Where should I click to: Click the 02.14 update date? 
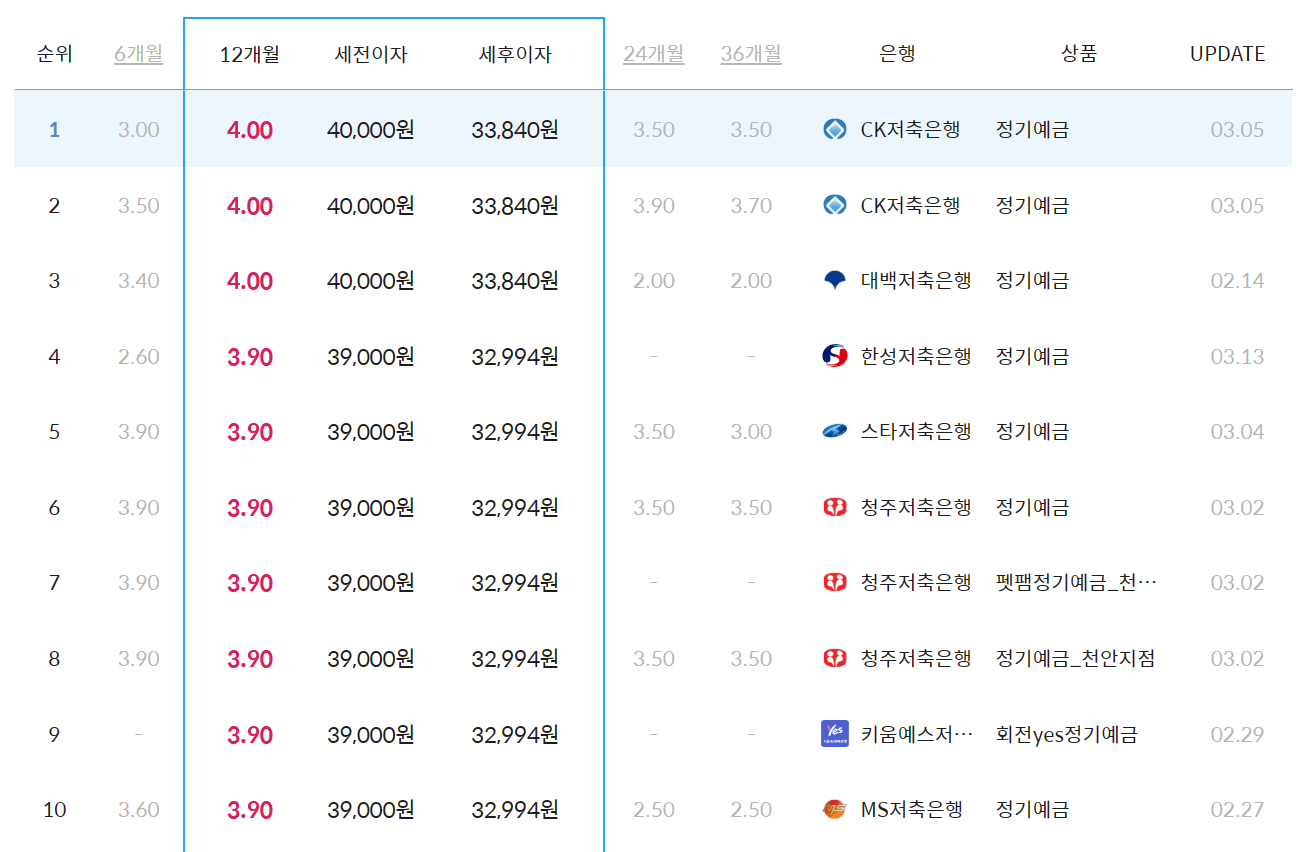[x=1237, y=281]
